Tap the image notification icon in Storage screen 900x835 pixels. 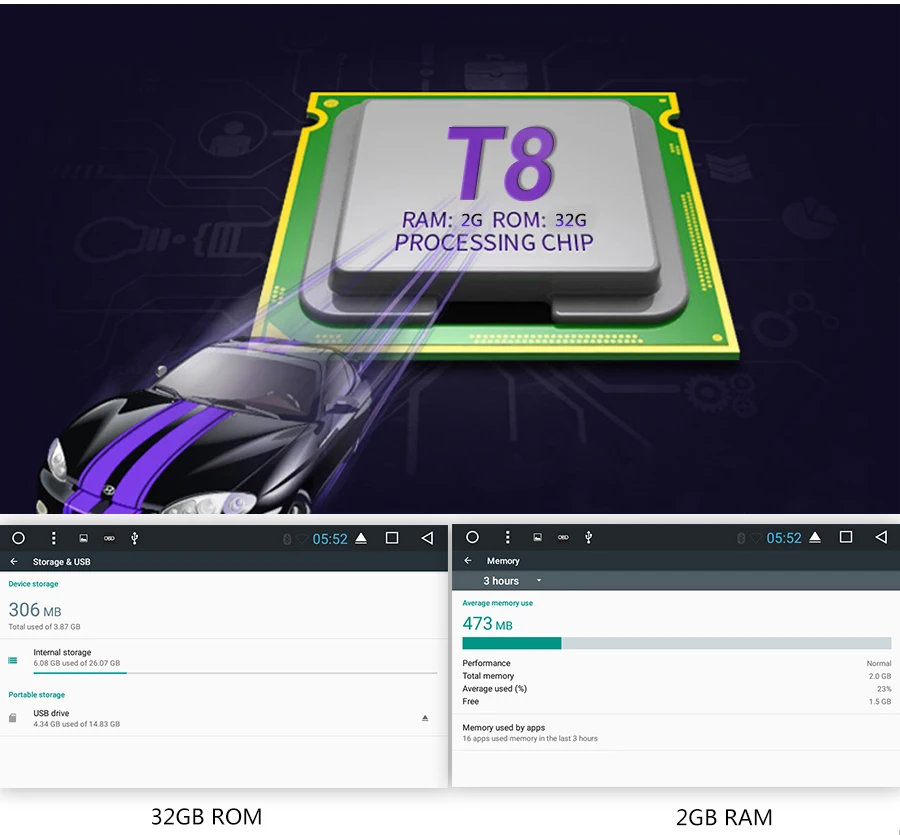[x=84, y=538]
